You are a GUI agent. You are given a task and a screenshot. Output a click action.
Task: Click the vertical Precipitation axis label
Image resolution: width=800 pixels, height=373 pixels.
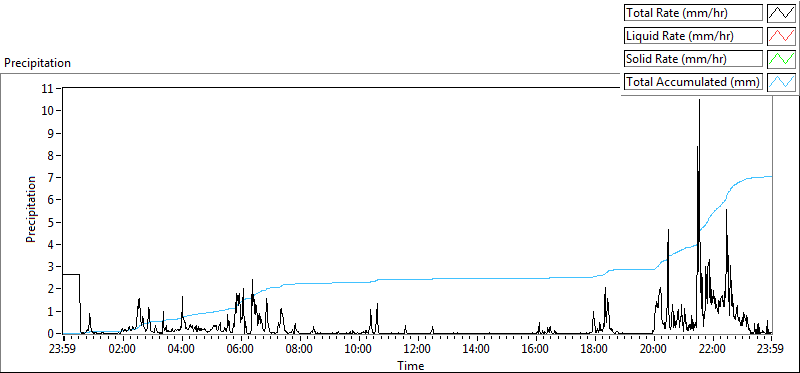(x=31, y=210)
